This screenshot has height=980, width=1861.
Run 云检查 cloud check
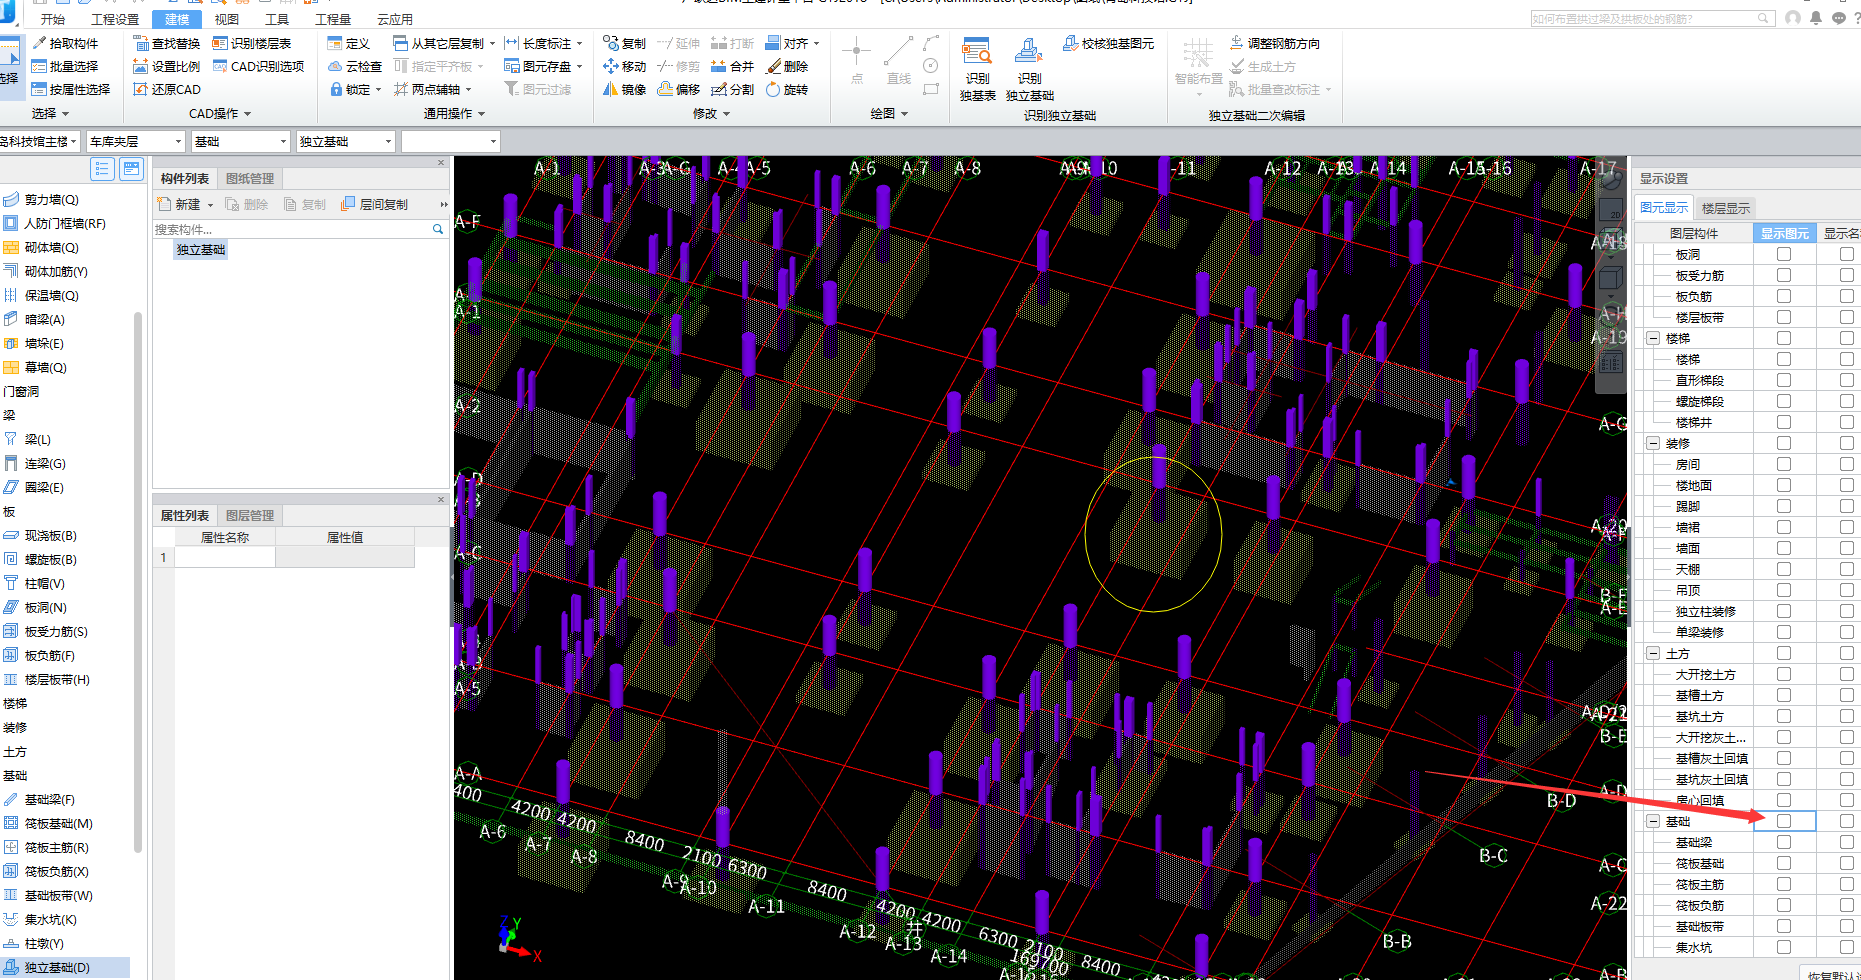point(355,66)
